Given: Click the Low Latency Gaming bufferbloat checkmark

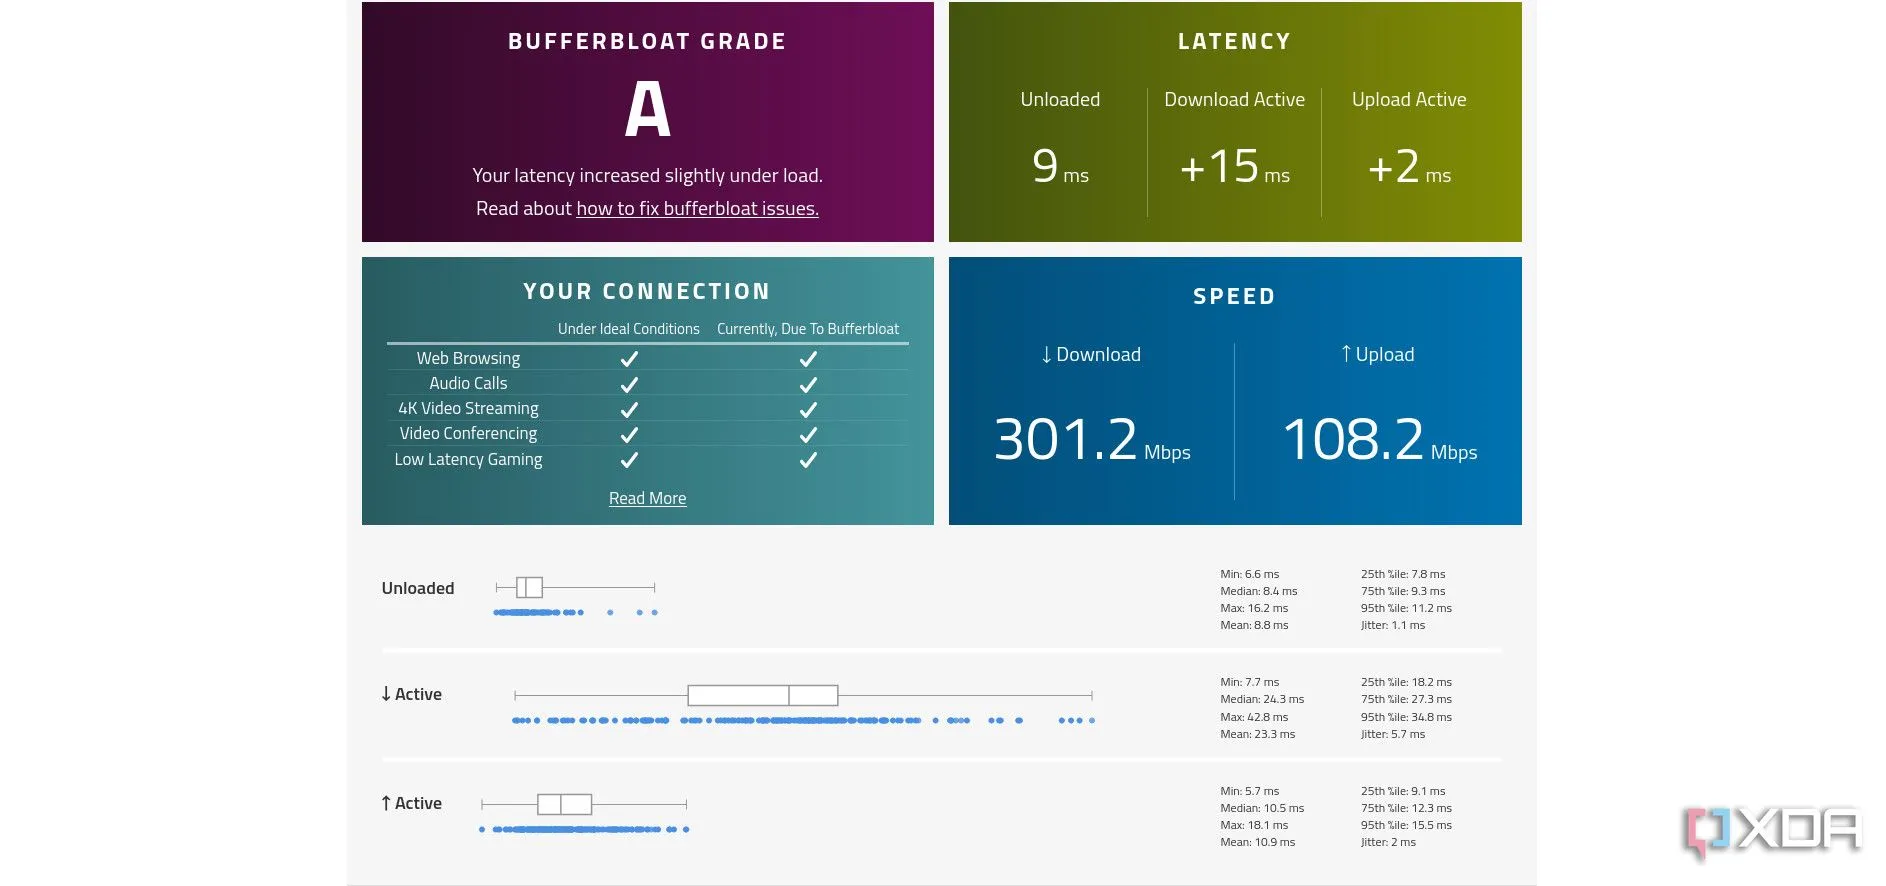Looking at the screenshot, I should pos(808,460).
